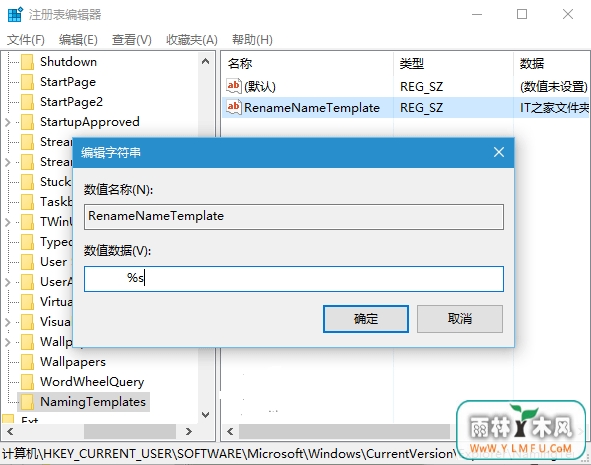Expand the UserA key node
591x465 pixels.
[8, 282]
